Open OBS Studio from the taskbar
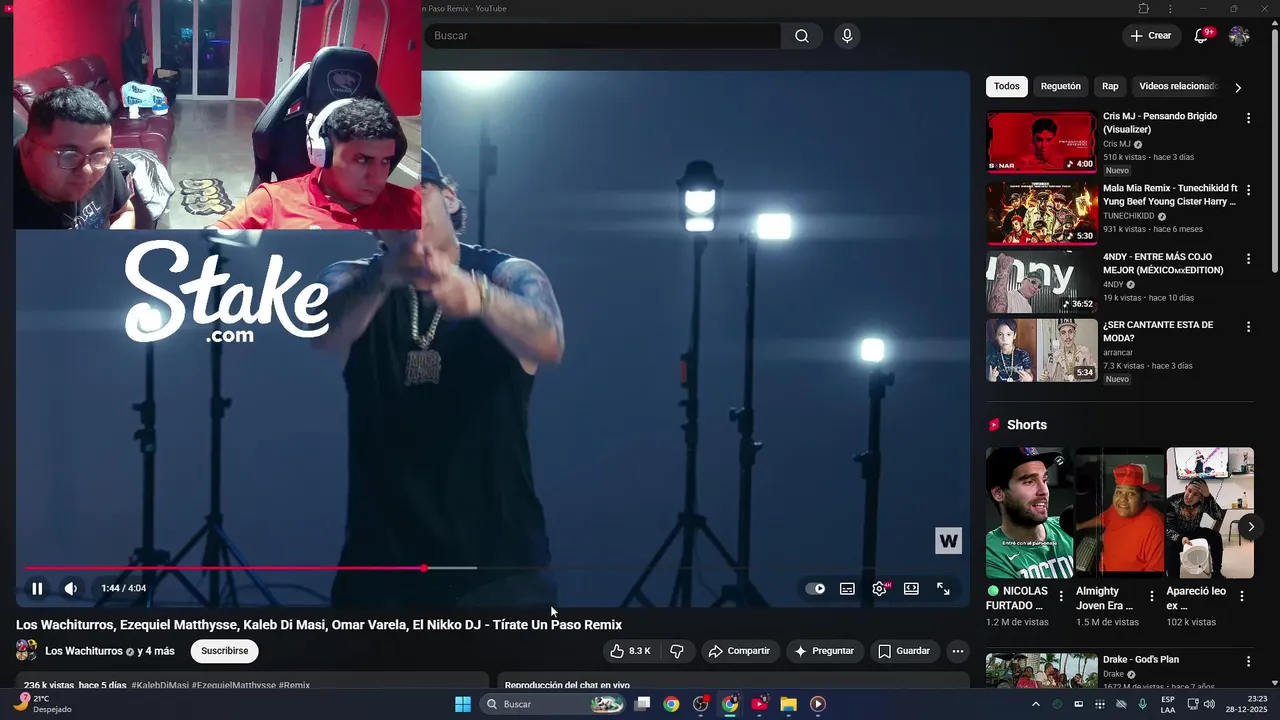1280x720 pixels. [701, 704]
